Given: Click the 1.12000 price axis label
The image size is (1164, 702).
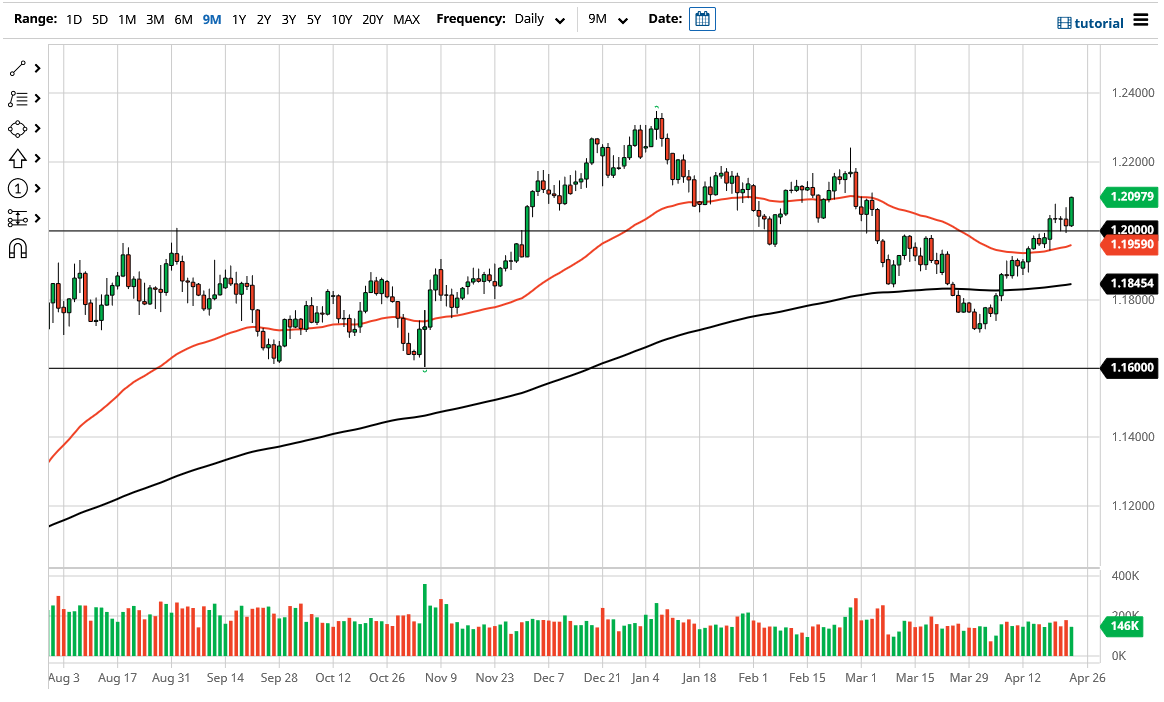Looking at the screenshot, I should pos(1133,506).
